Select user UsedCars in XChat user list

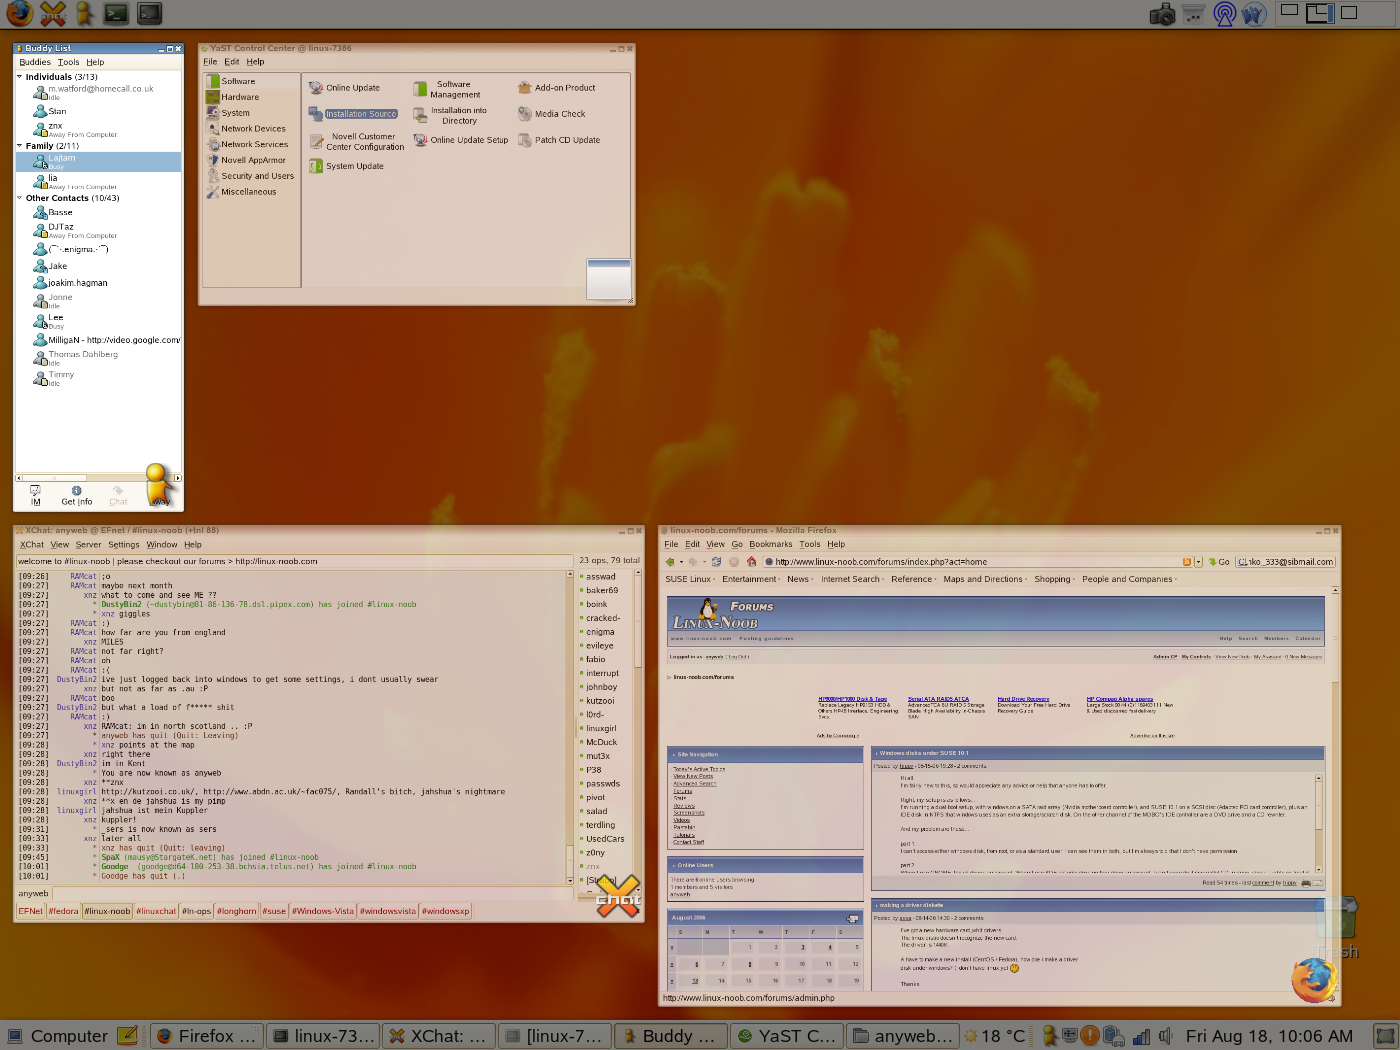point(604,839)
